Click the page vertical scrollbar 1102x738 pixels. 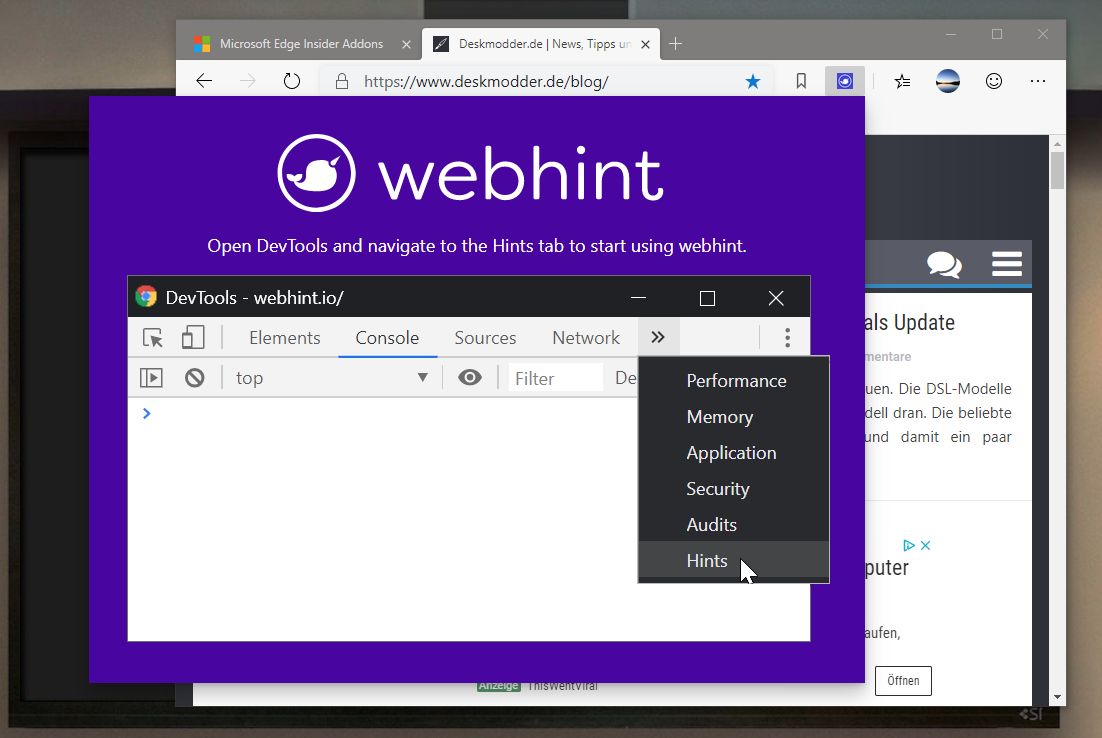1057,400
